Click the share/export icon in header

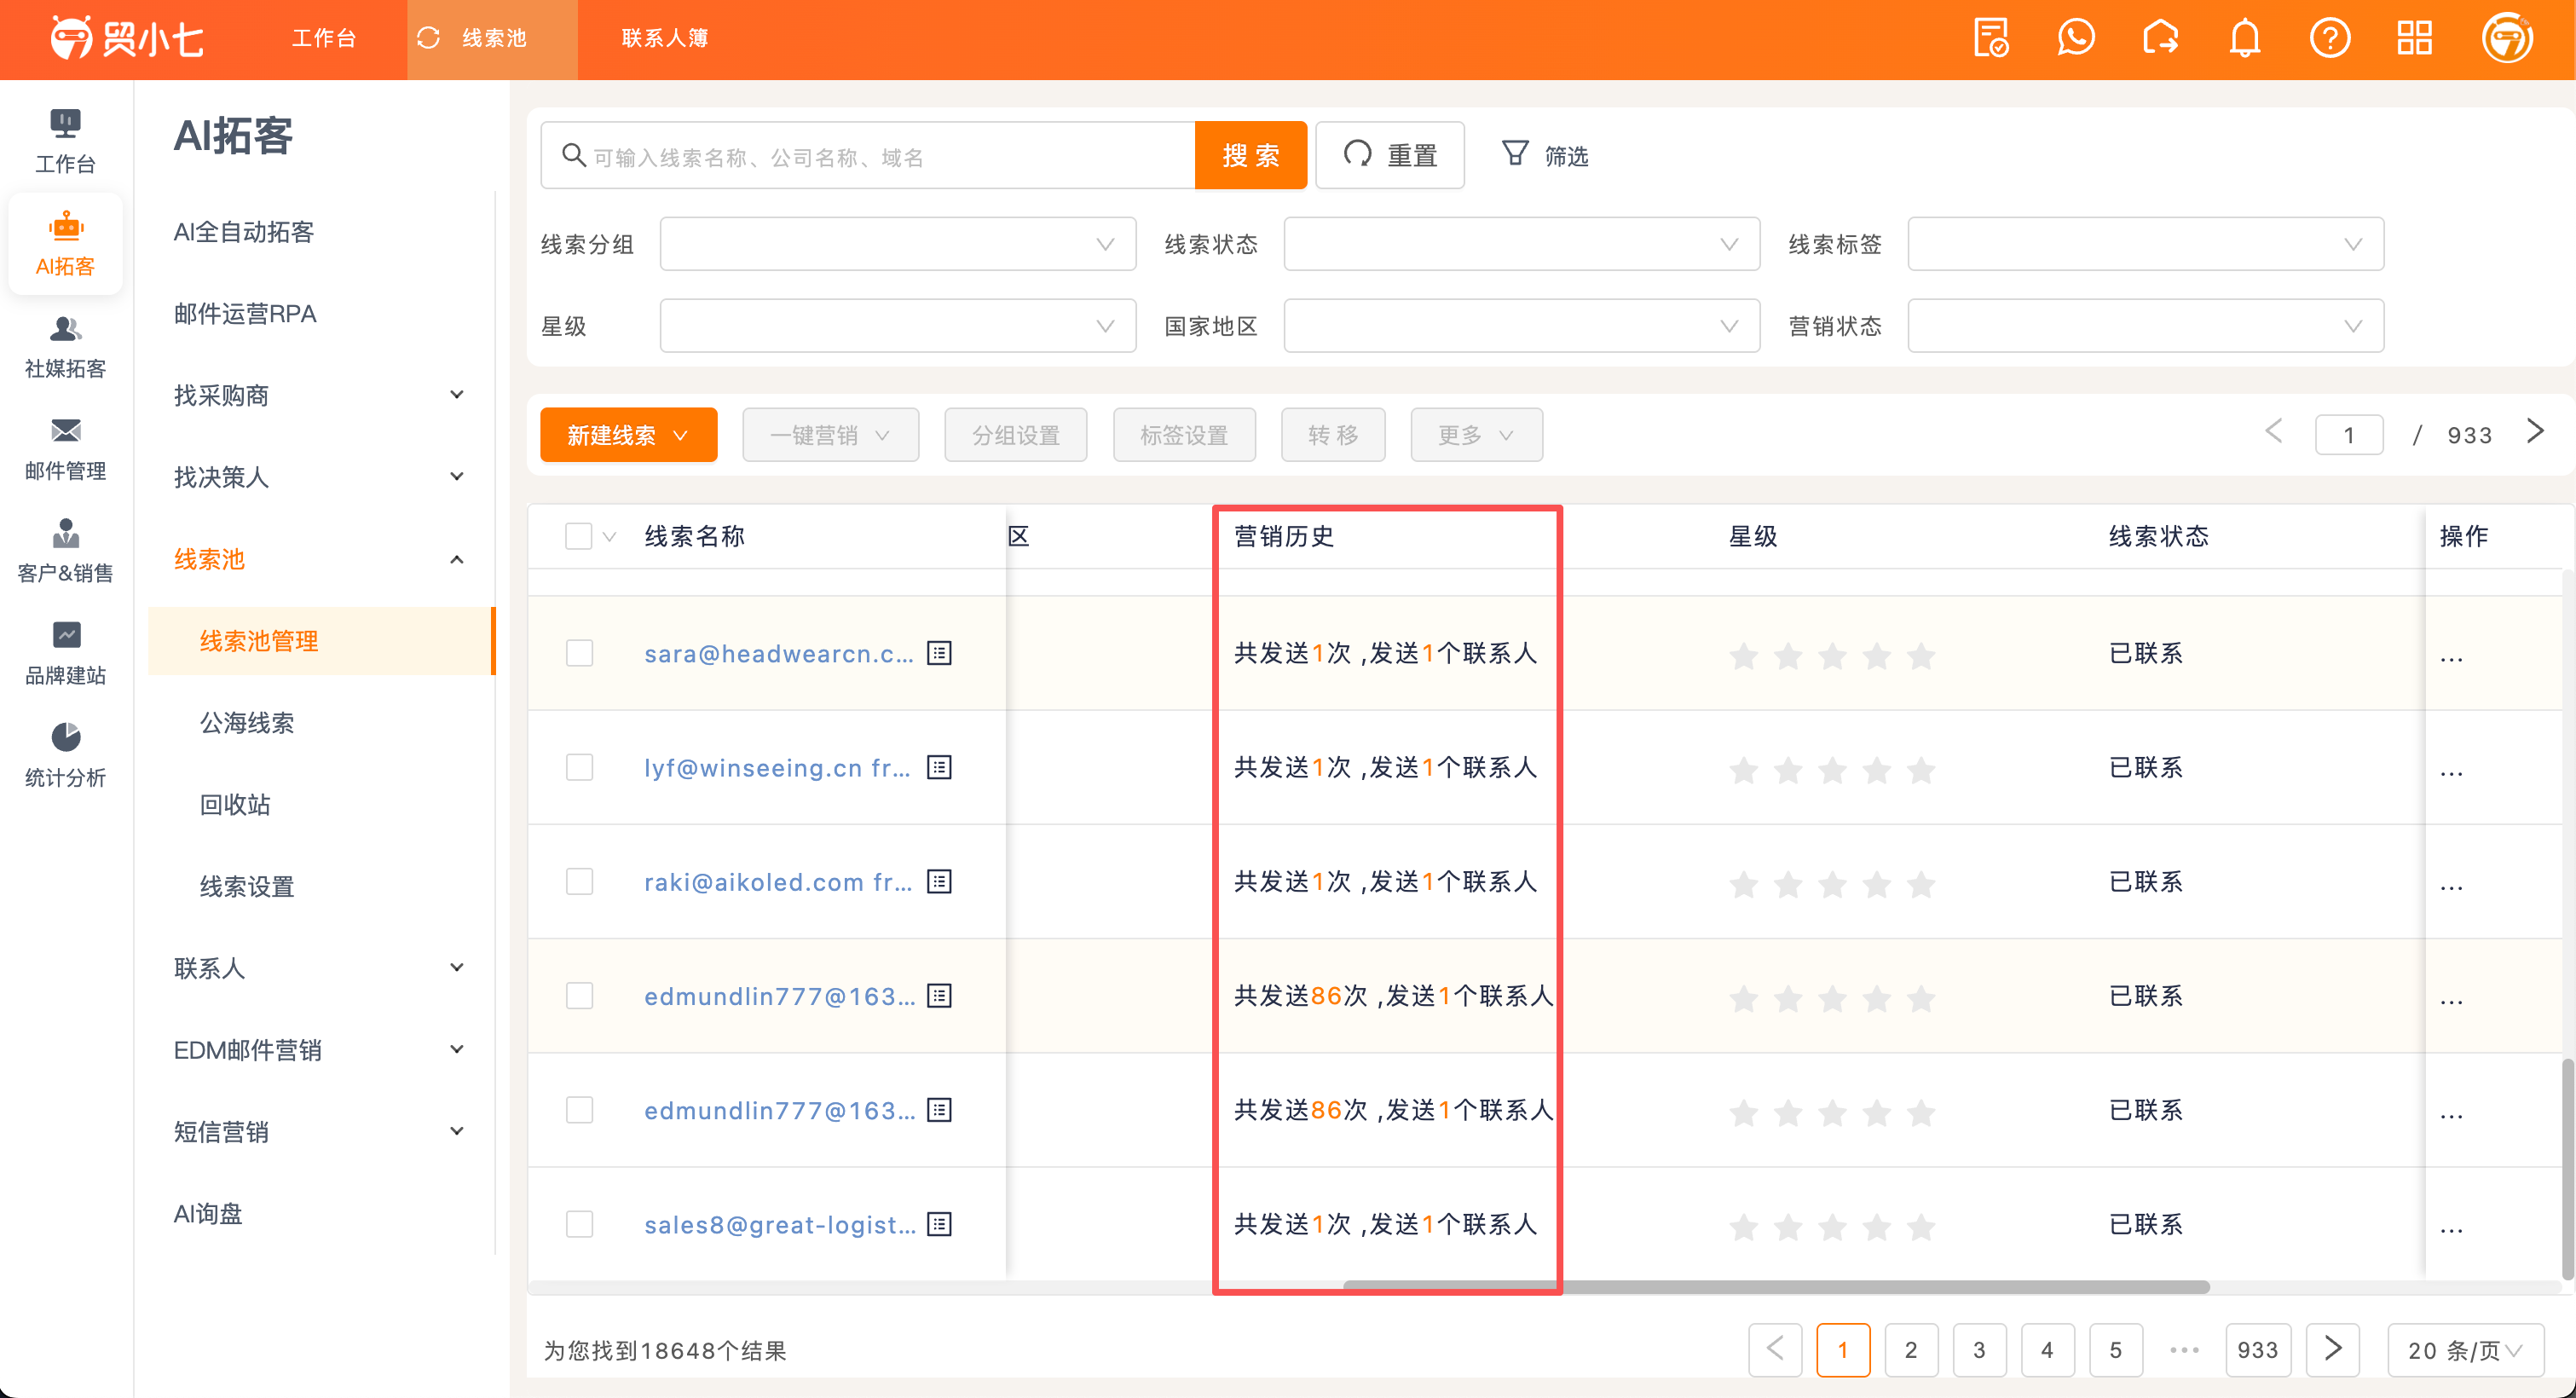click(2160, 38)
